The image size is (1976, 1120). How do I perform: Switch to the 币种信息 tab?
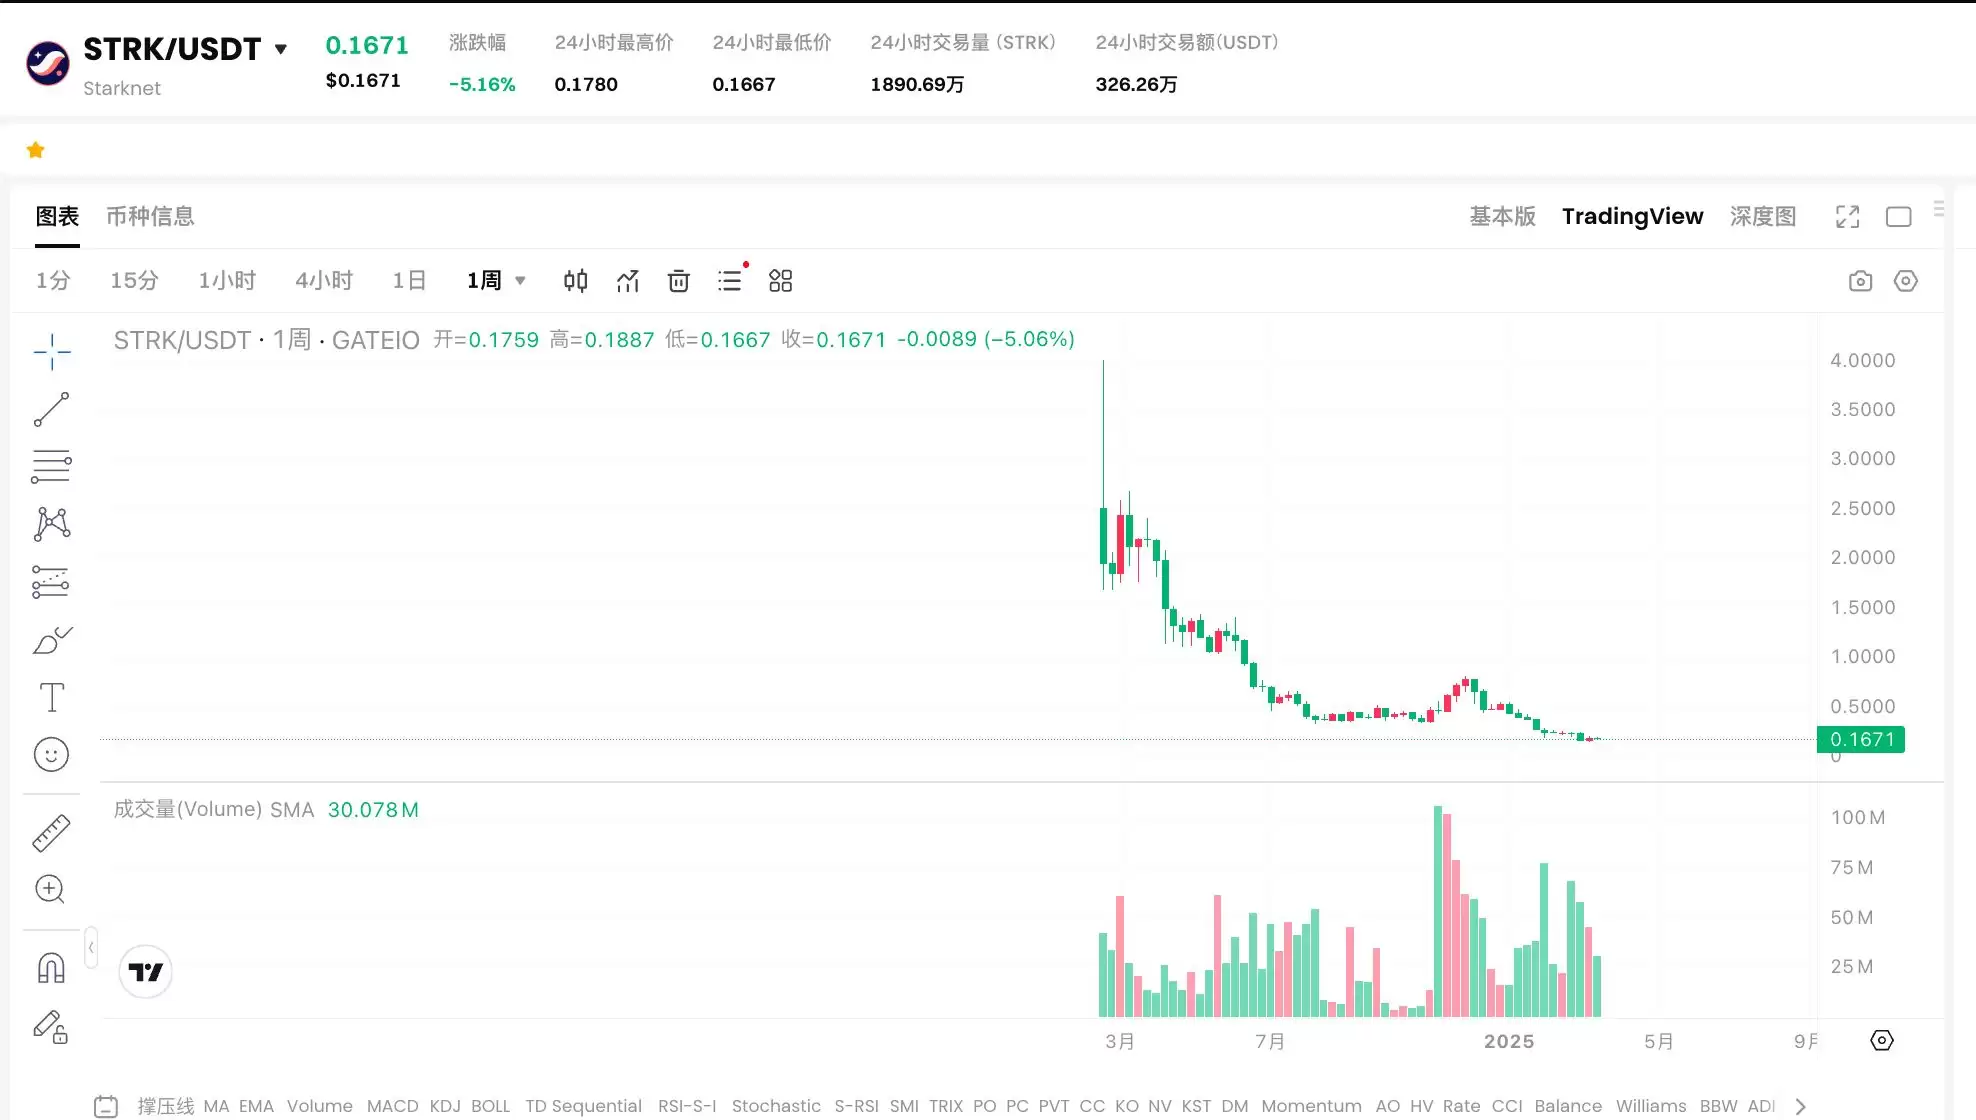point(150,216)
